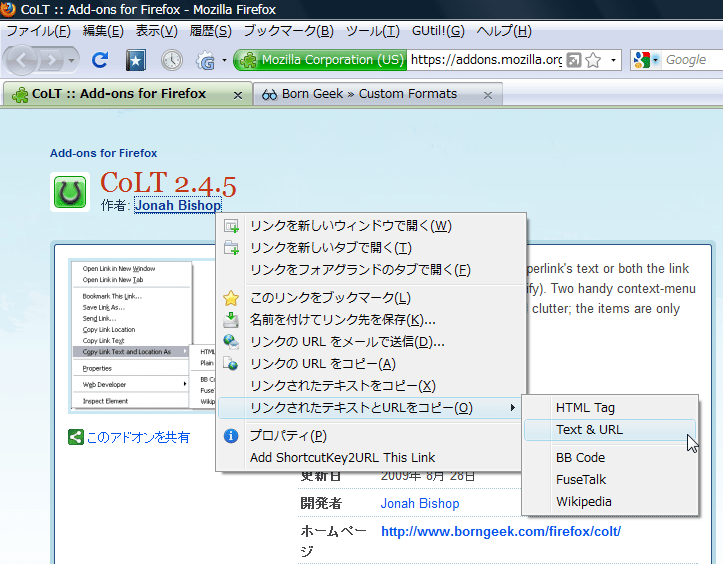Click the Jonah Bishop developer link in details

click(x=420, y=504)
